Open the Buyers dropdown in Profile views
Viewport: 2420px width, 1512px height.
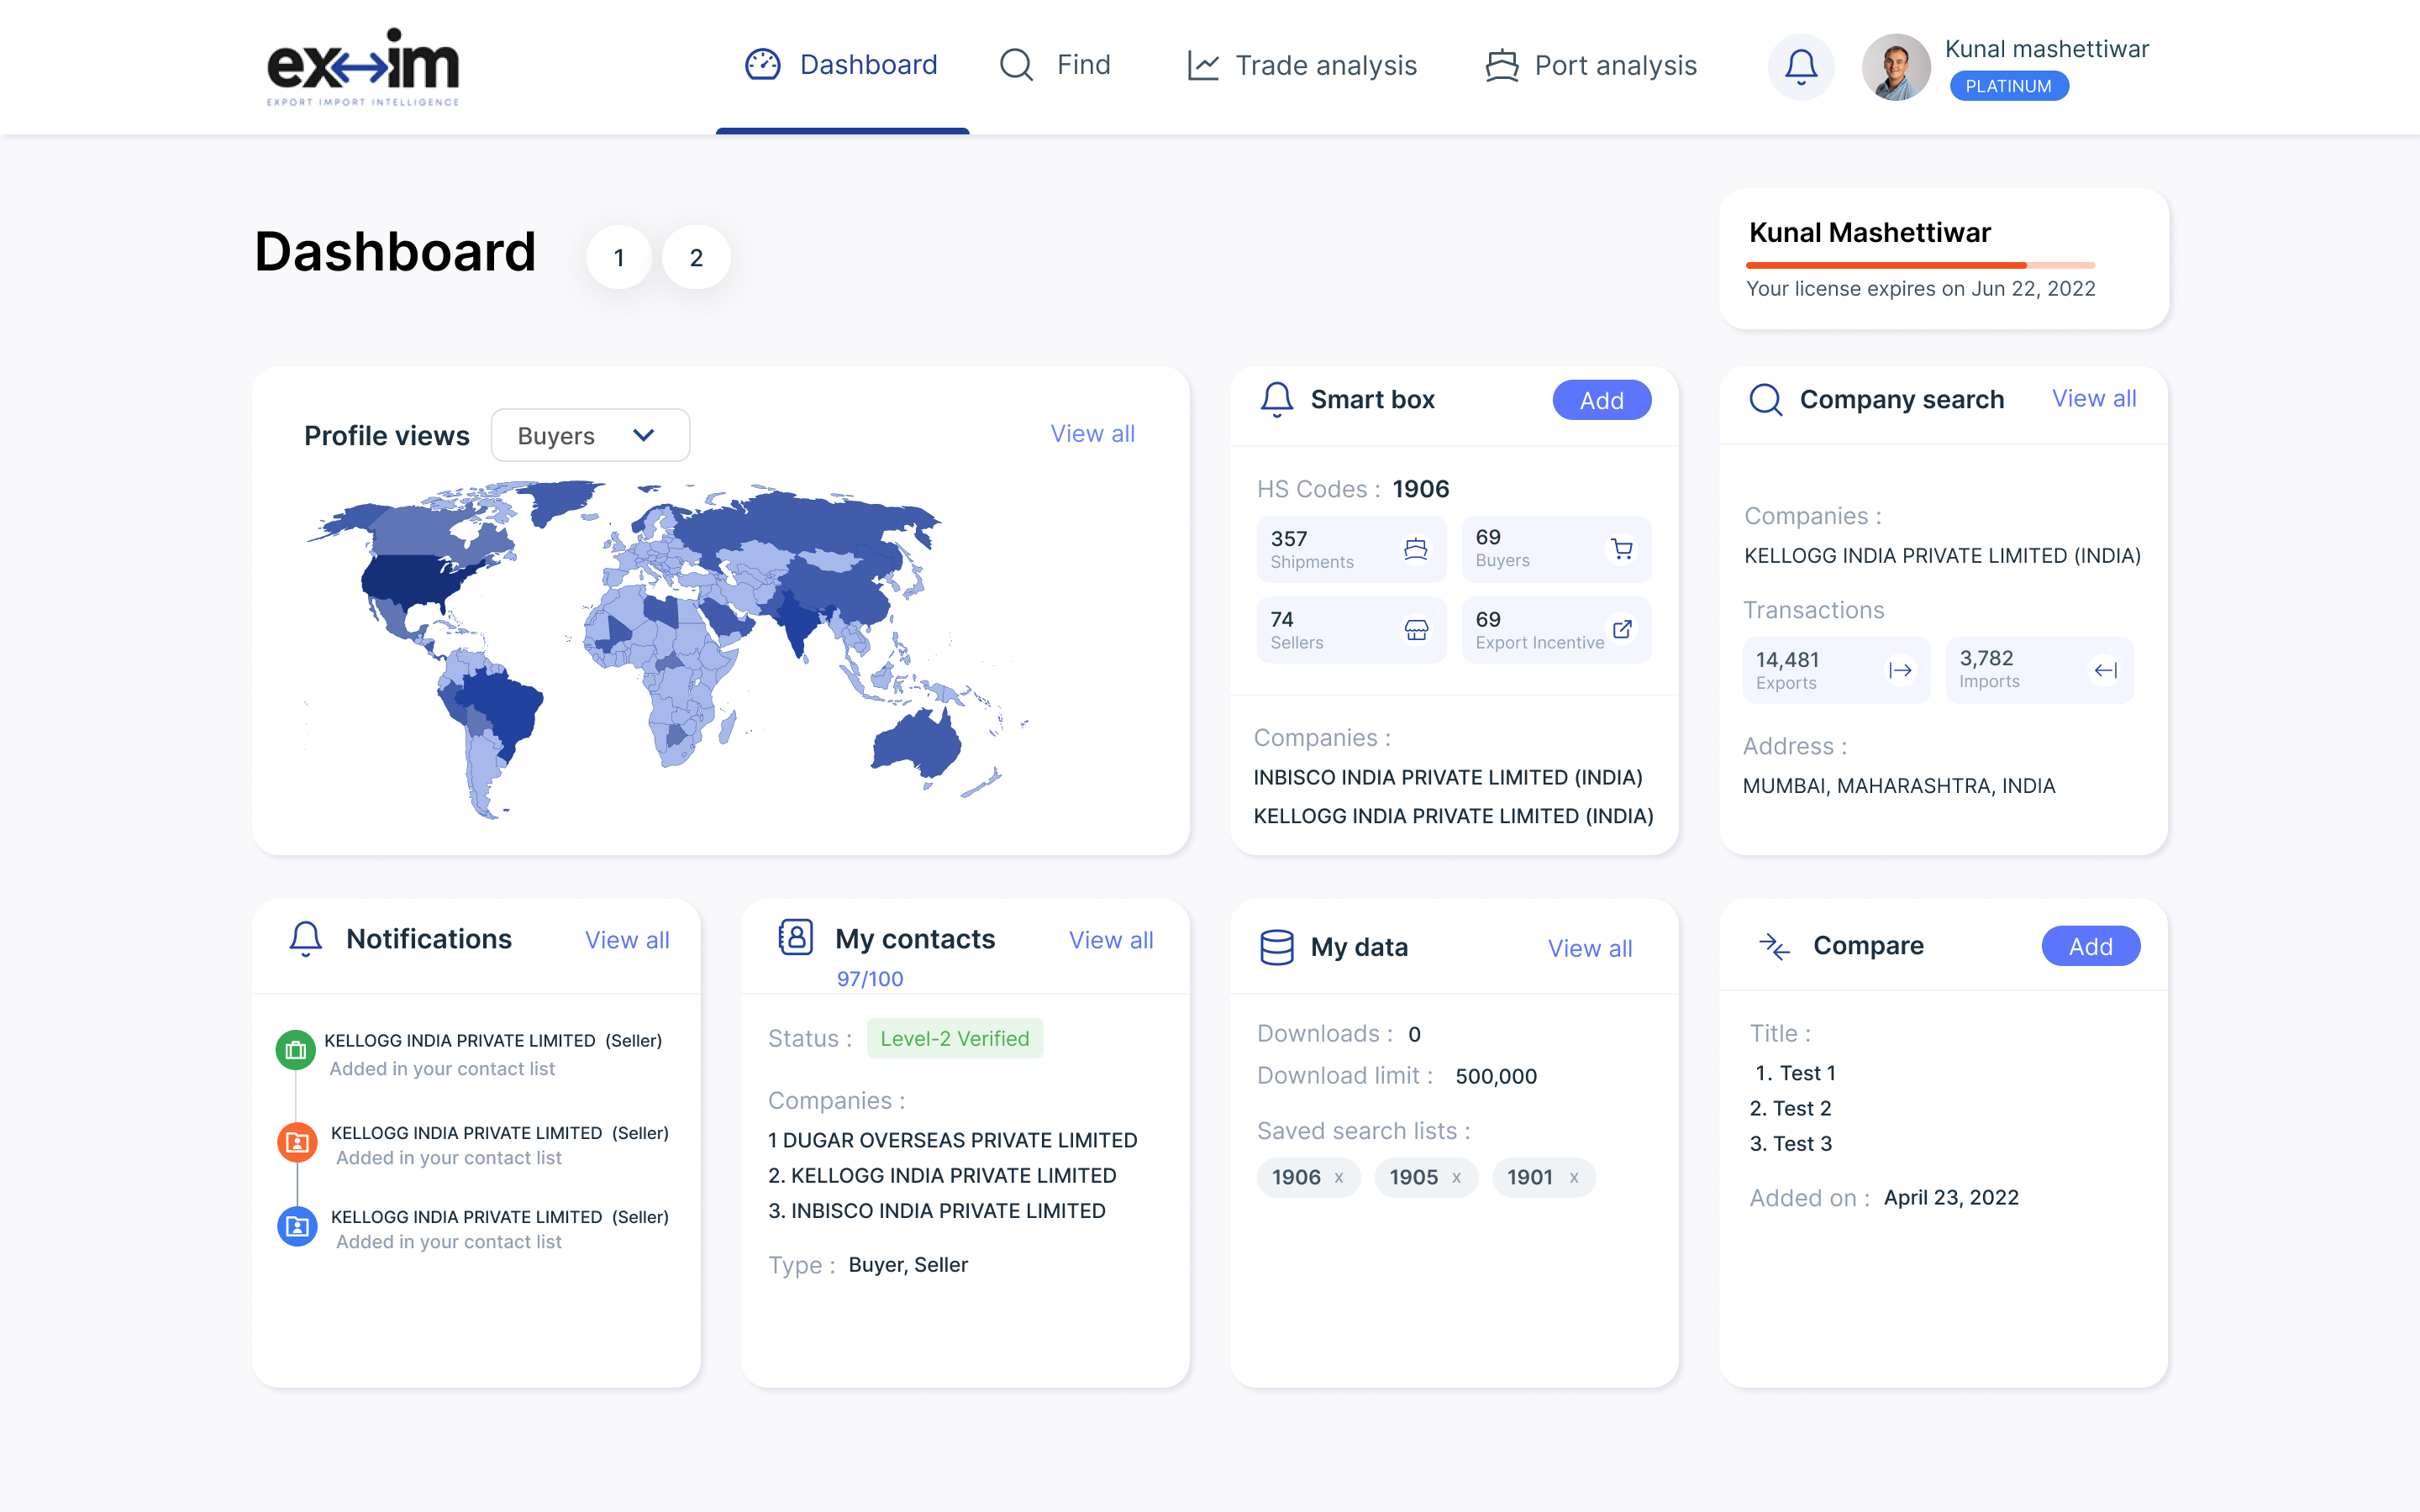click(590, 435)
